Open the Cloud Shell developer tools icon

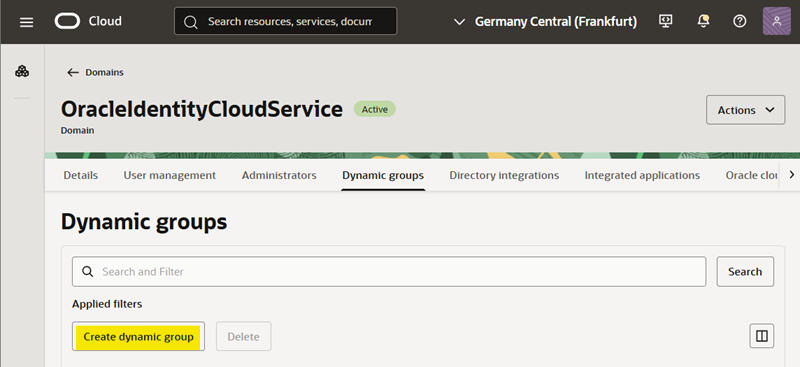(665, 21)
